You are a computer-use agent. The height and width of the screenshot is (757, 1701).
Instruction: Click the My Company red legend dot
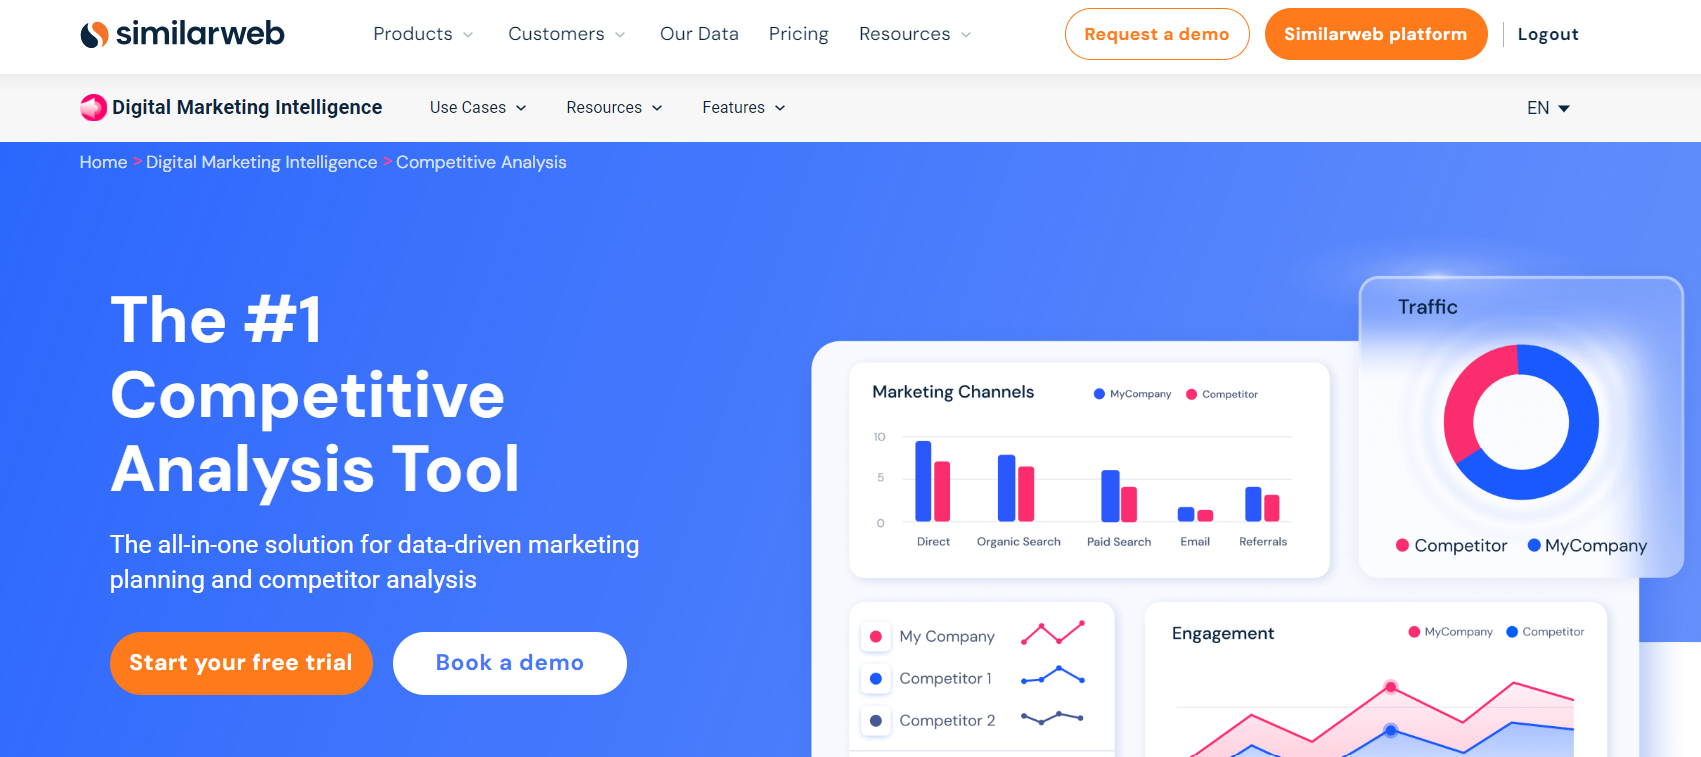[x=876, y=636]
